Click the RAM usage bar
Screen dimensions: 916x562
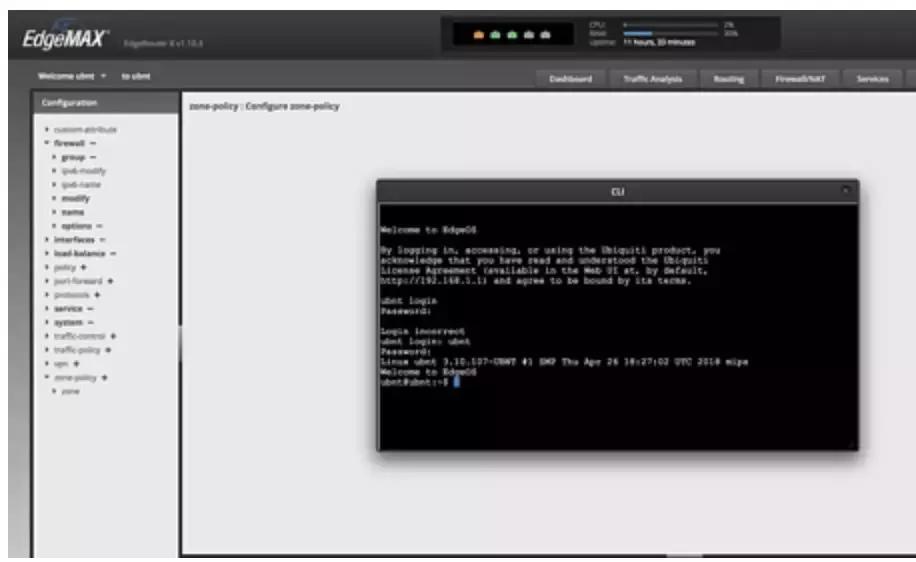tap(671, 34)
